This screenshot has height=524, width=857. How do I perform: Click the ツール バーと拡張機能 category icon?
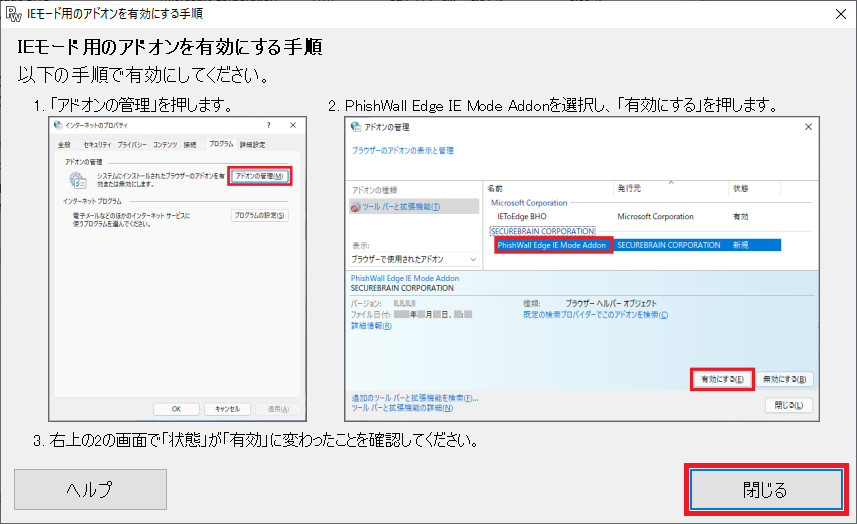point(356,207)
